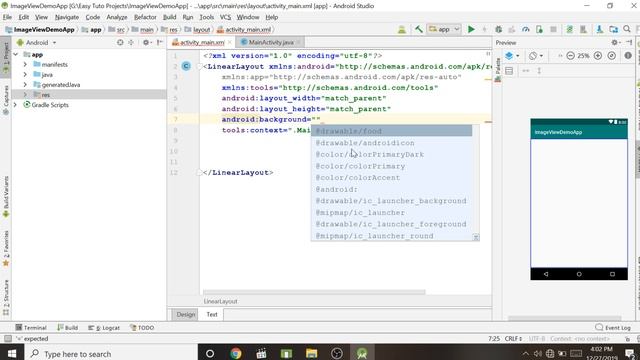The height and width of the screenshot is (360, 640).
Task: Click the Profile app gauge icon
Action: (x=526, y=29)
